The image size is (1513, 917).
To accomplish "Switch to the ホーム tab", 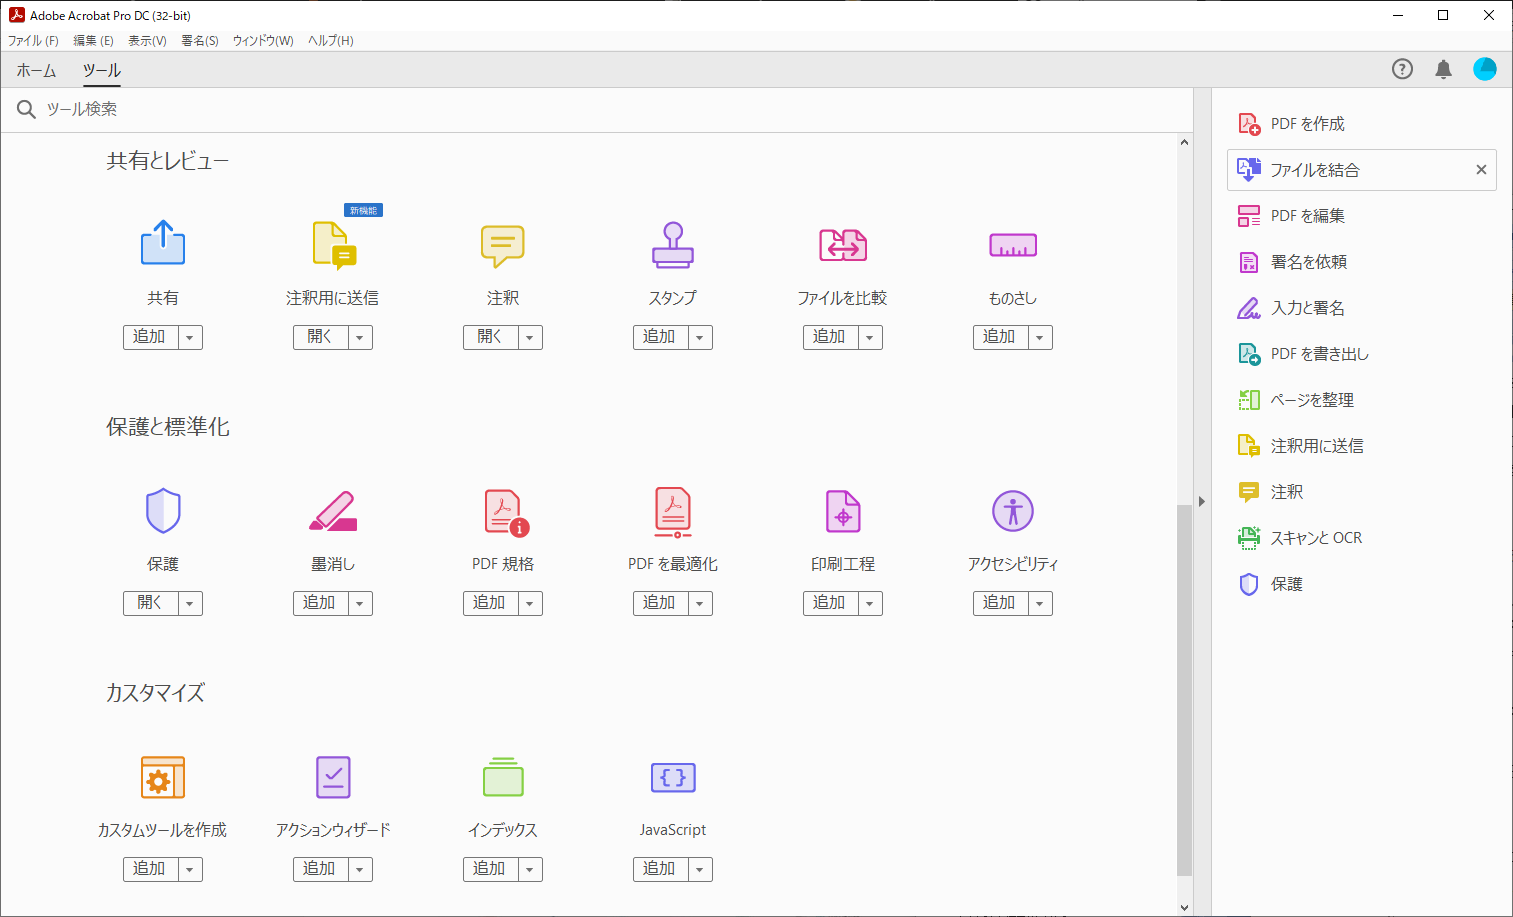I will pos(36,70).
